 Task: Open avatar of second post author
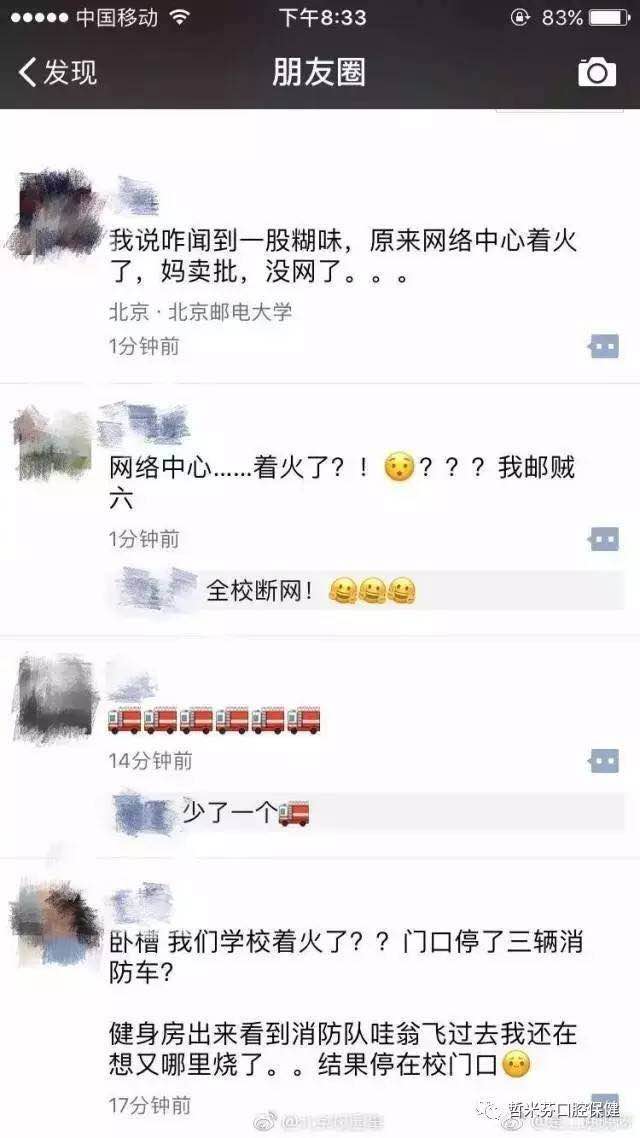[54, 443]
